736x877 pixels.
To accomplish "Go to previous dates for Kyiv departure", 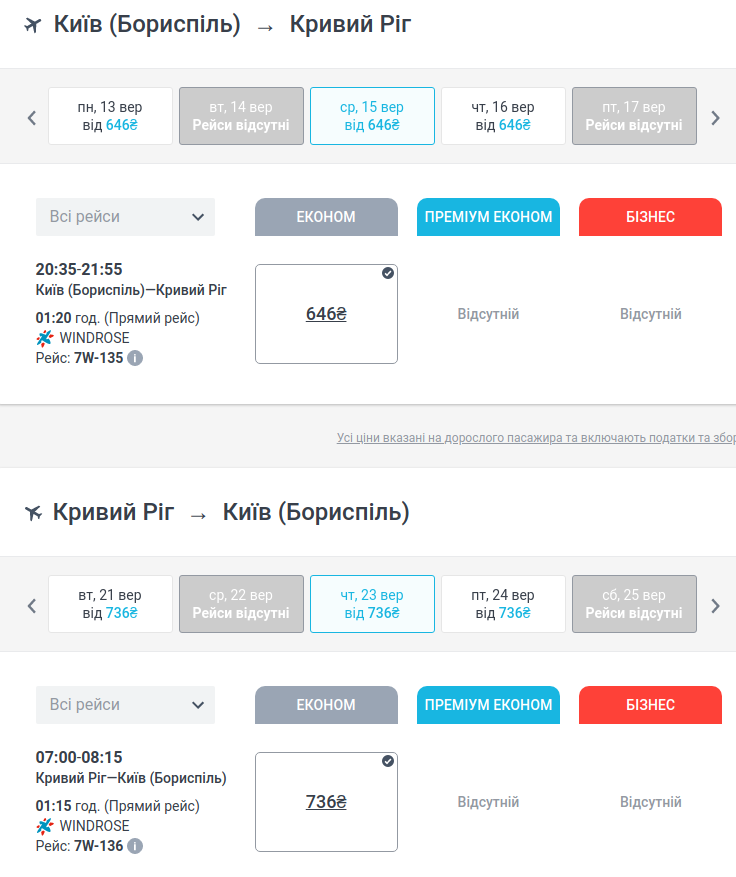I will [32, 117].
